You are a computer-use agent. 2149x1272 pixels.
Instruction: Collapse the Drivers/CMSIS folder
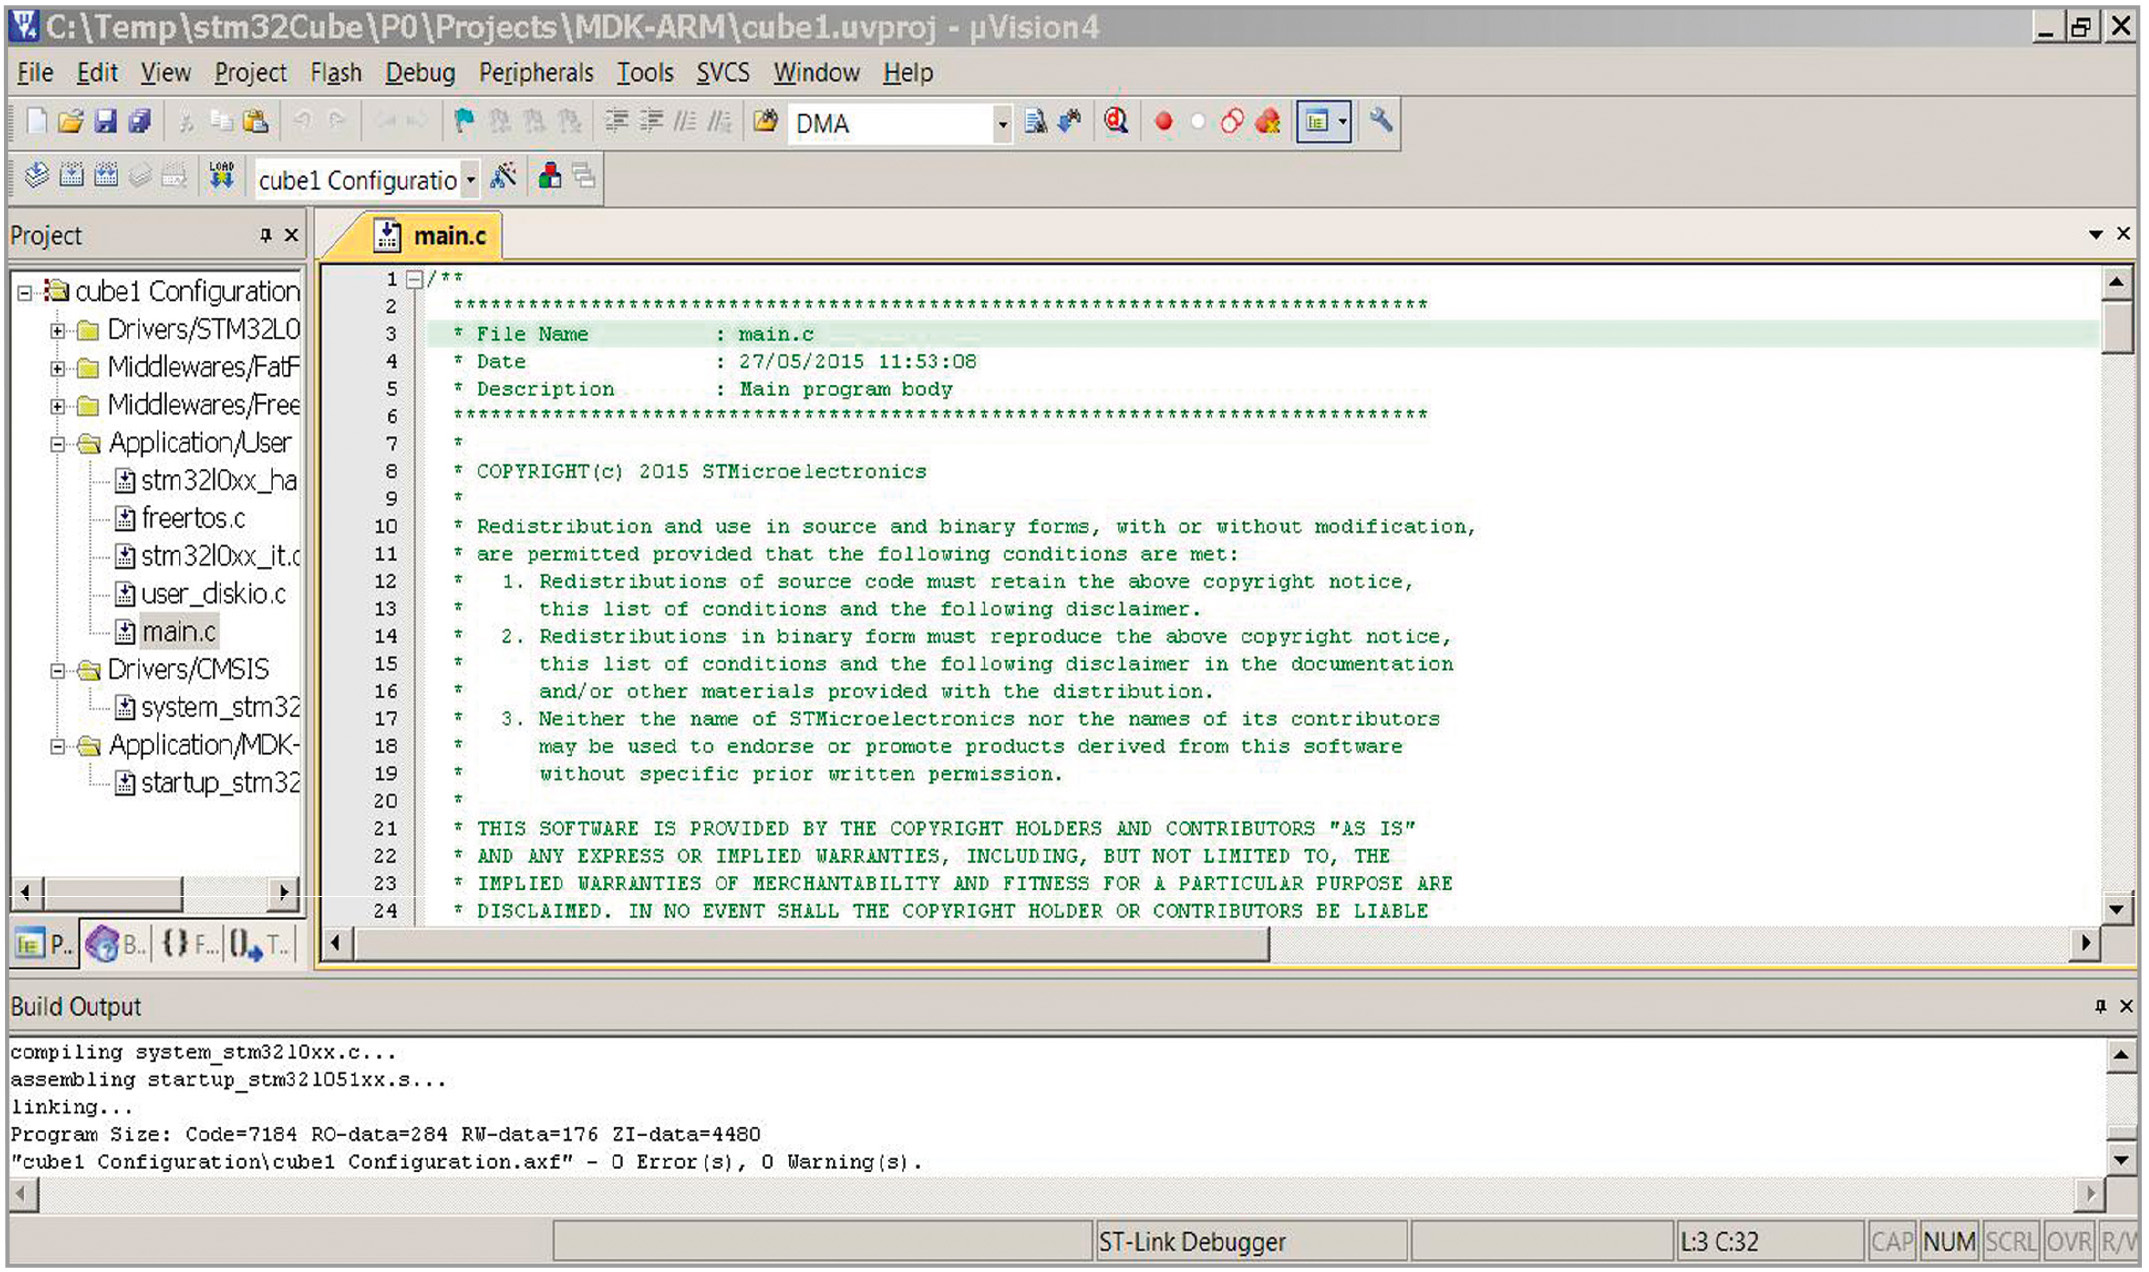tap(58, 670)
